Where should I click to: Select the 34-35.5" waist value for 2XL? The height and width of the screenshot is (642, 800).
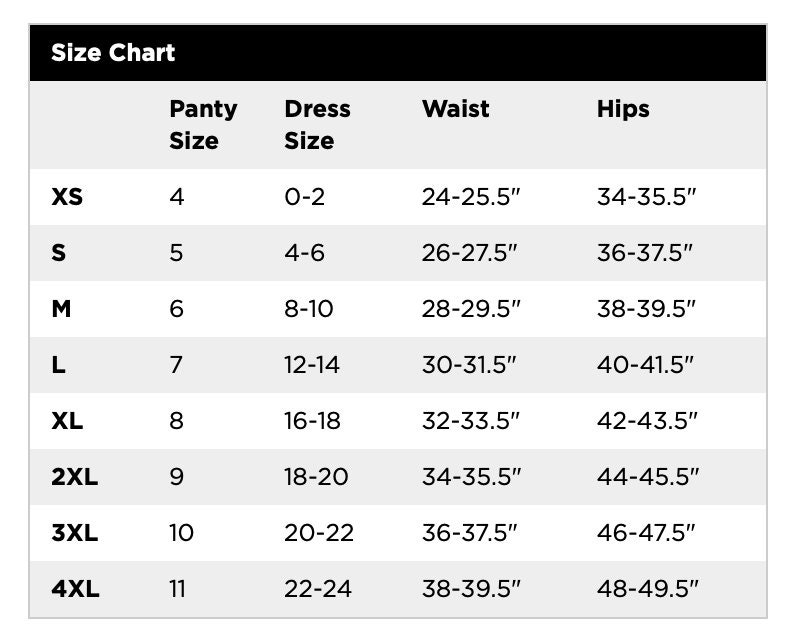coord(471,477)
